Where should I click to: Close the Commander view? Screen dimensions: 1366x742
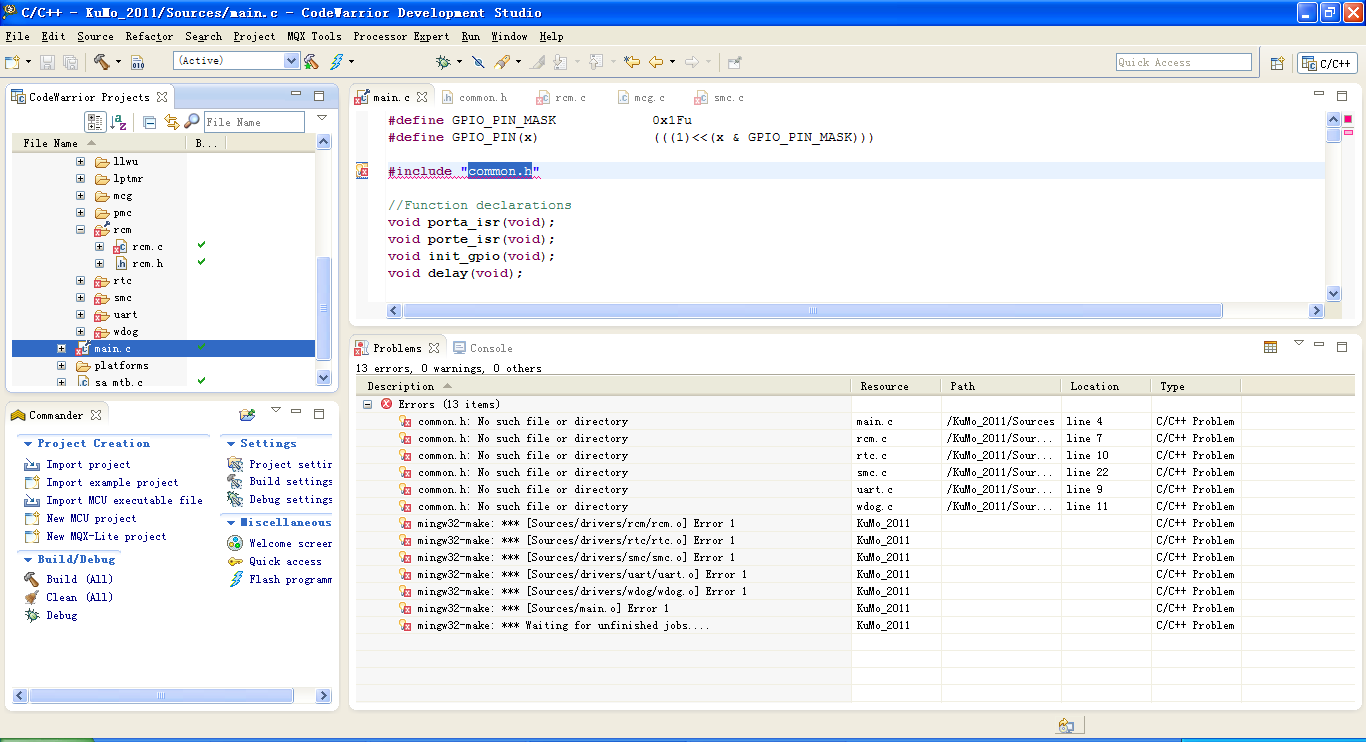coord(96,415)
